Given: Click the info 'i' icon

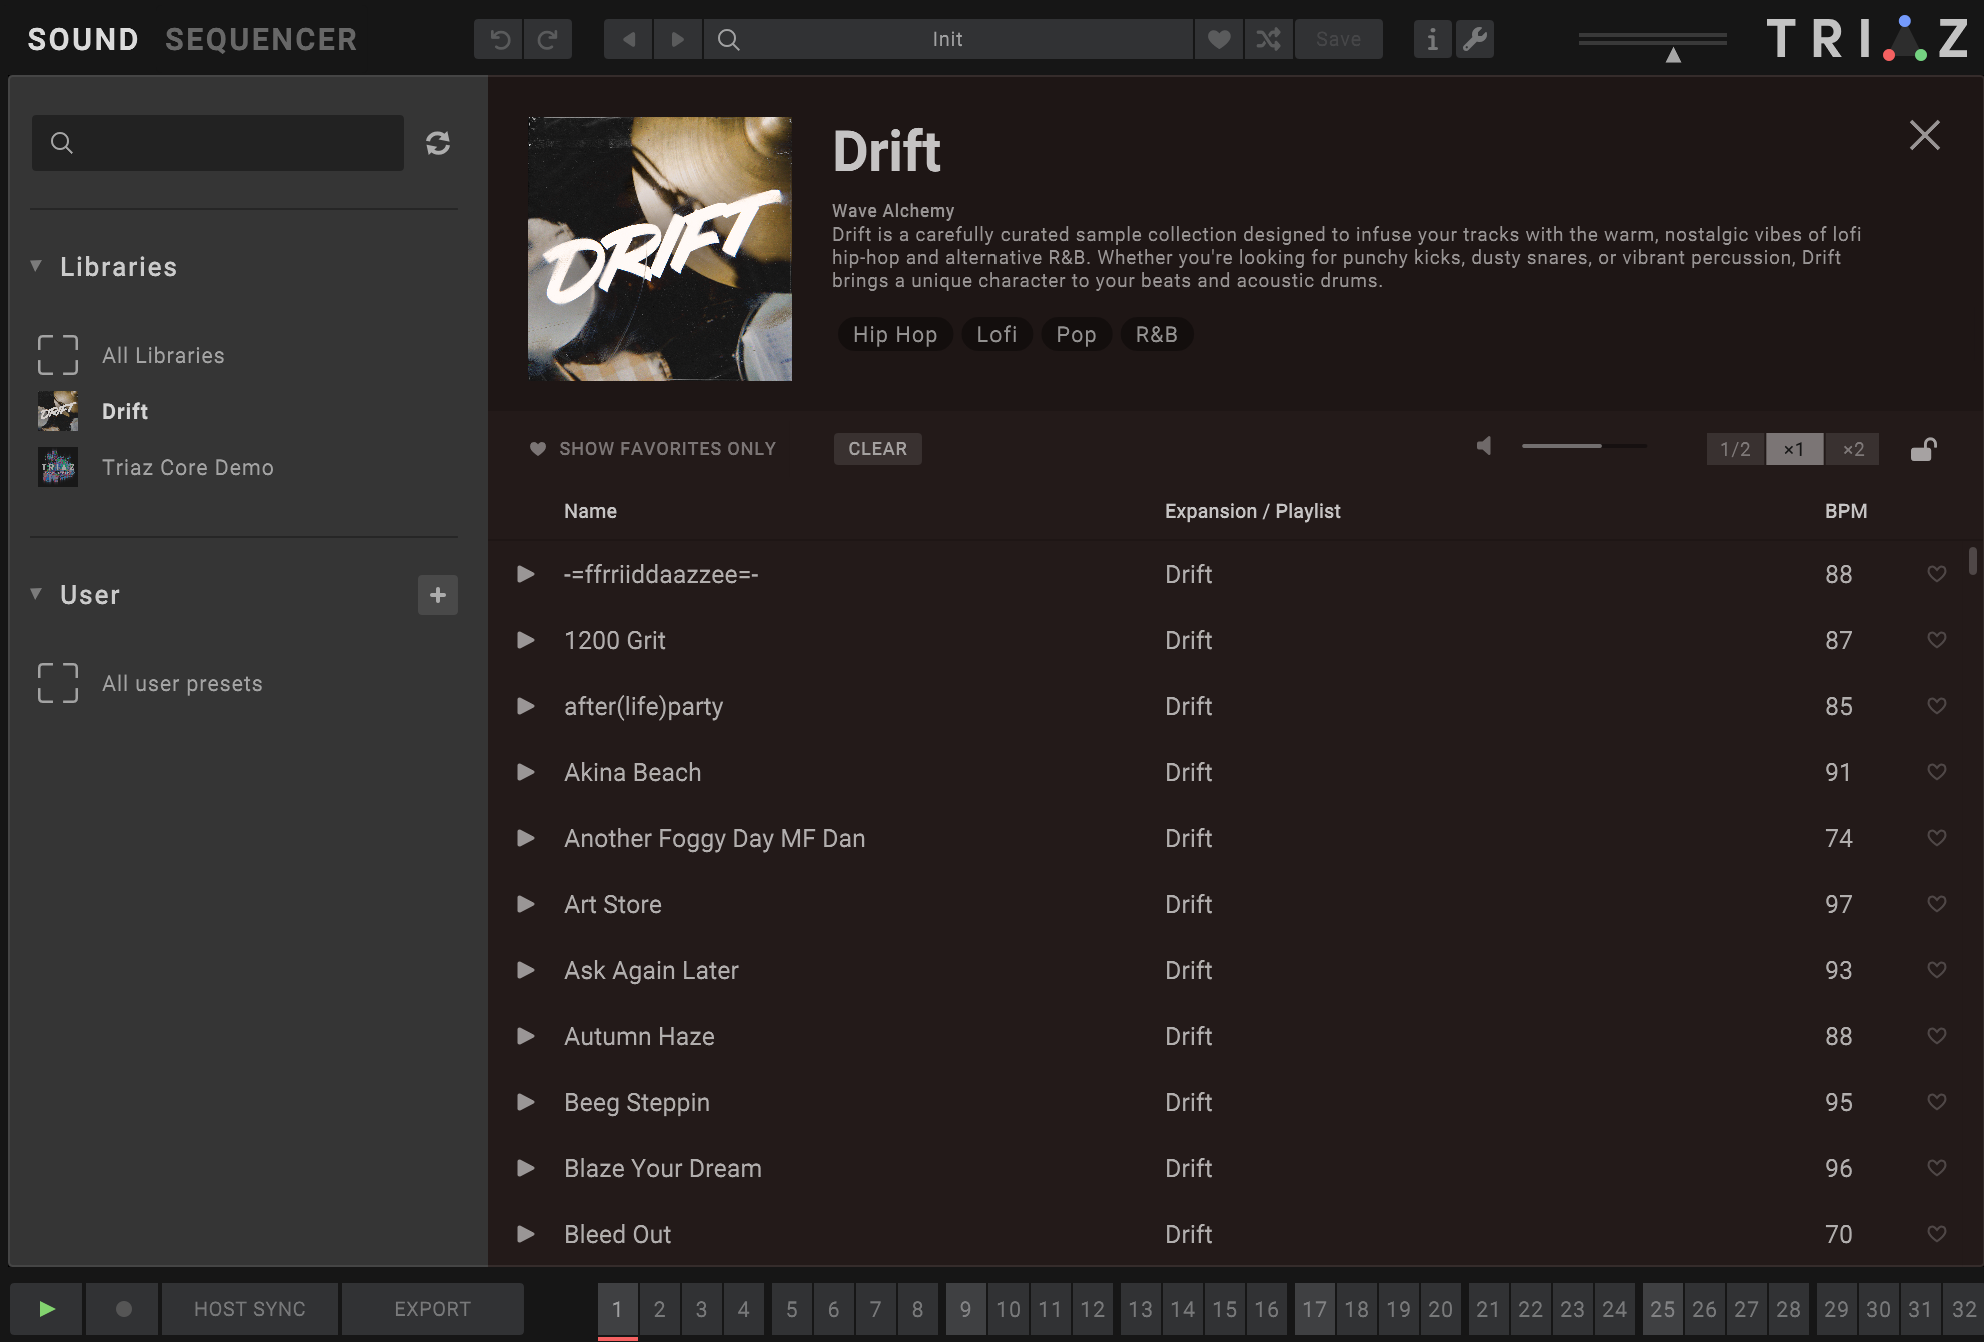Looking at the screenshot, I should [1432, 39].
